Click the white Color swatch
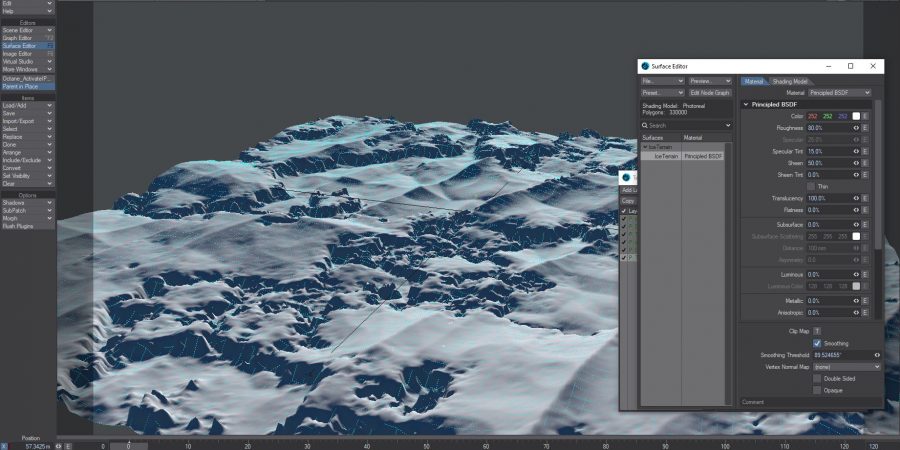This screenshot has width=900, height=450. tap(856, 116)
